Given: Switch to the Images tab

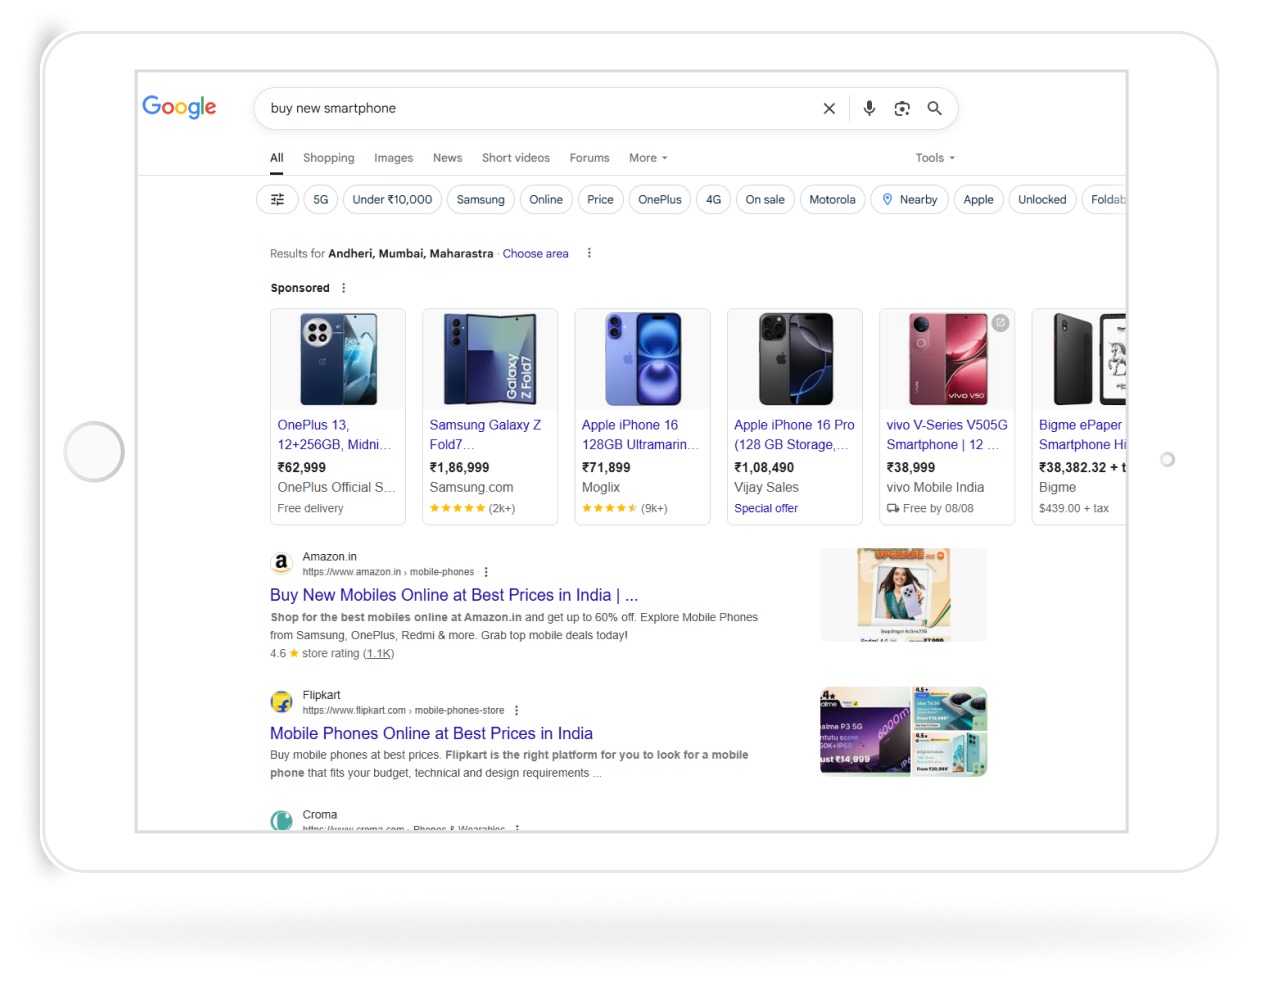Looking at the screenshot, I should (x=393, y=158).
